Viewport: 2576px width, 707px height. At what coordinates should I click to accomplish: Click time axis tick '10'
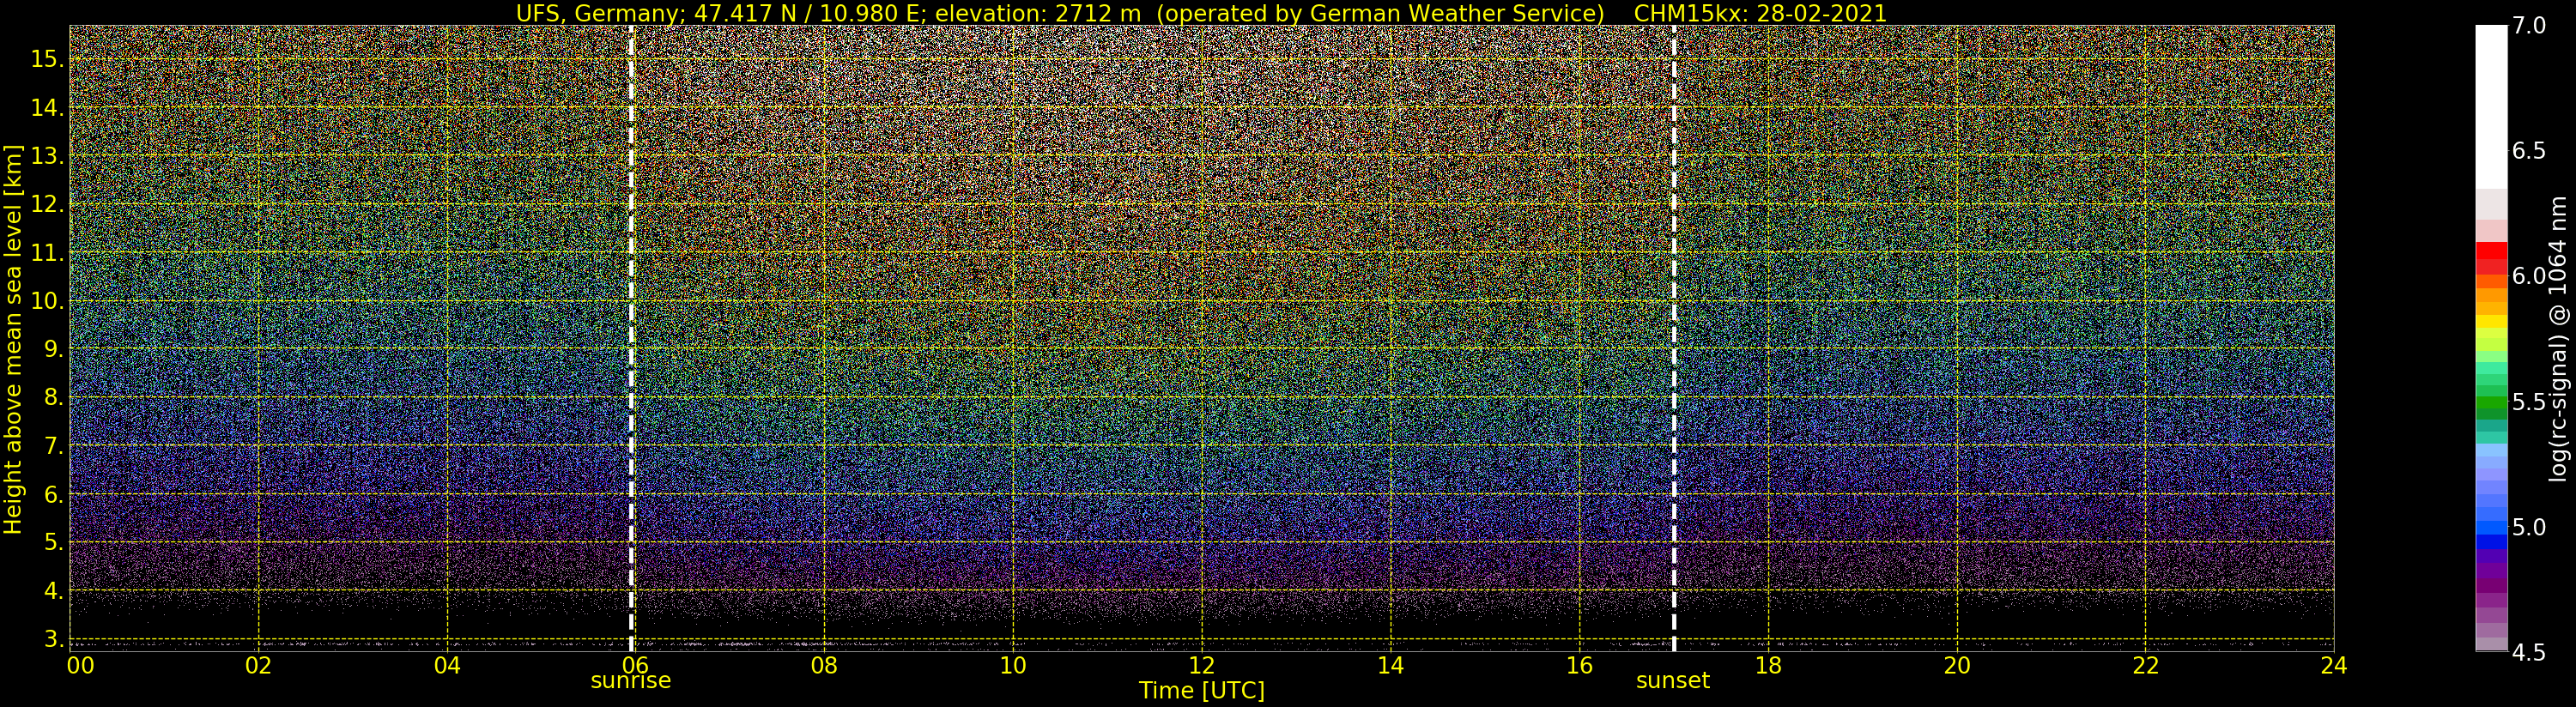1013,666
